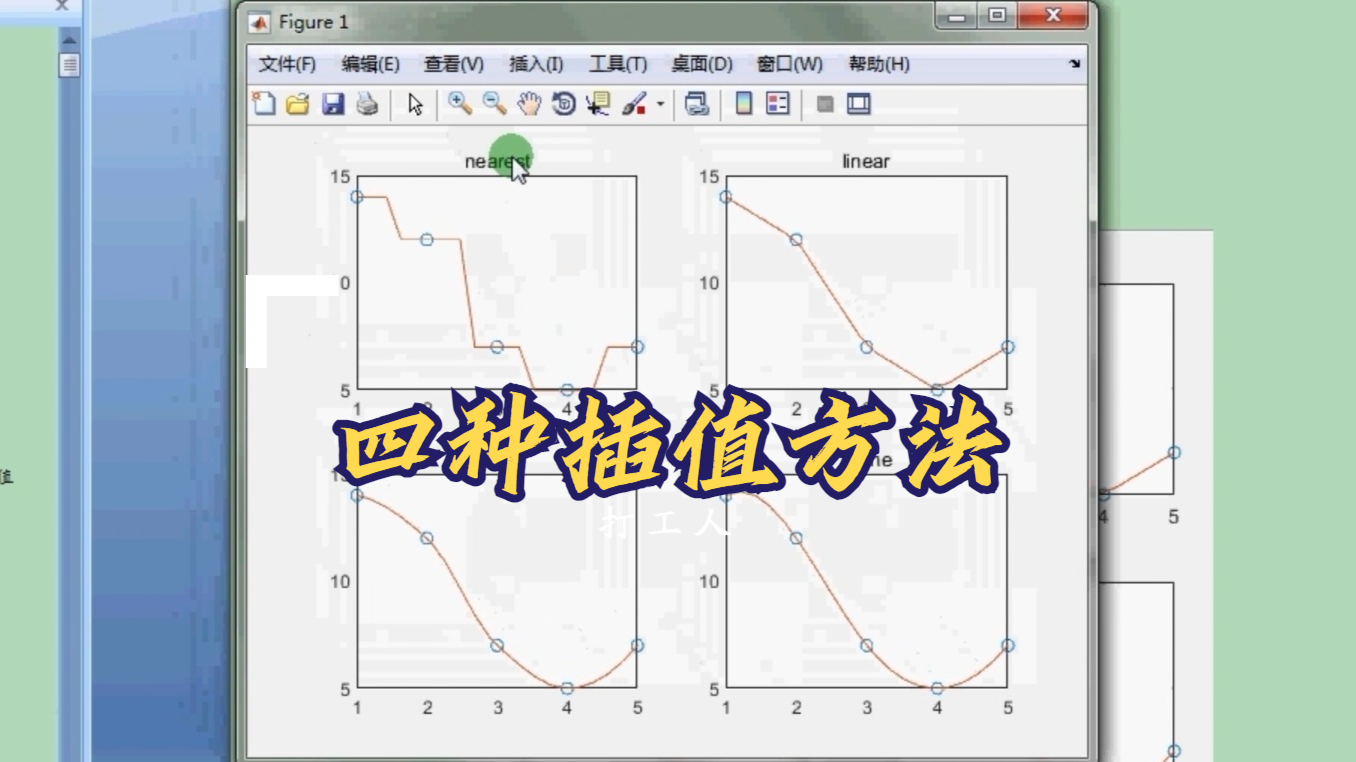The width and height of the screenshot is (1356, 762).
Task: Click the Open File folder icon
Action: tap(298, 104)
